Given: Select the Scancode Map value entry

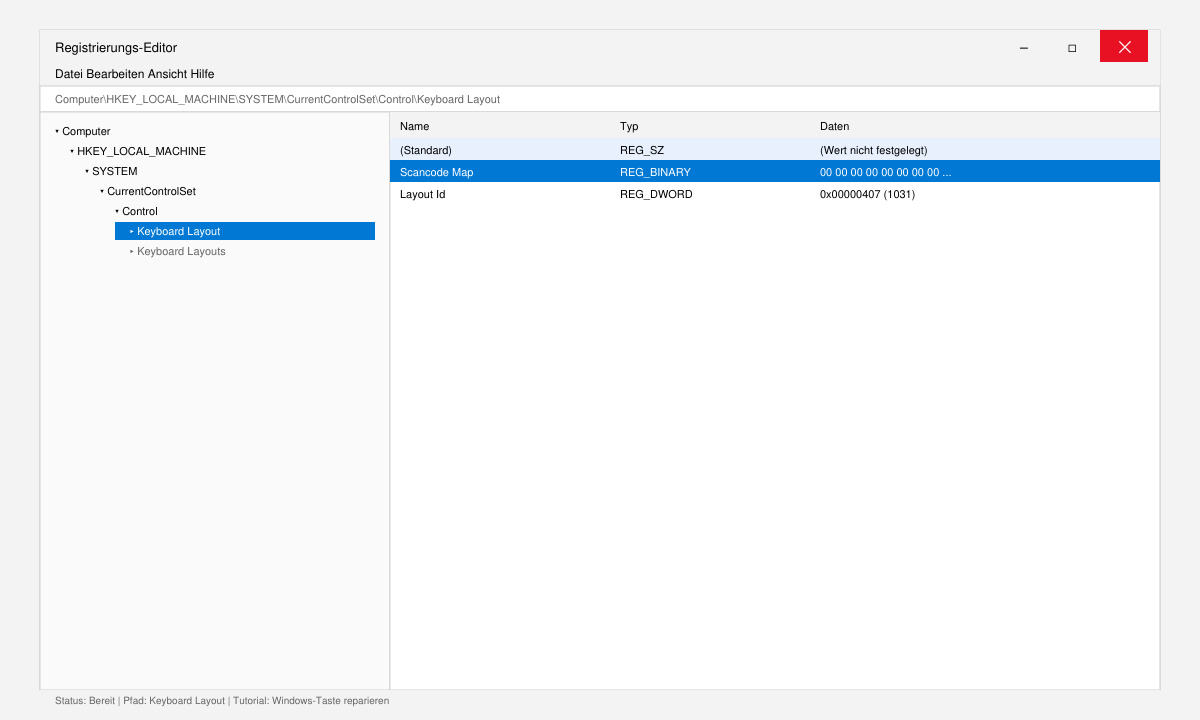Looking at the screenshot, I should (x=775, y=172).
